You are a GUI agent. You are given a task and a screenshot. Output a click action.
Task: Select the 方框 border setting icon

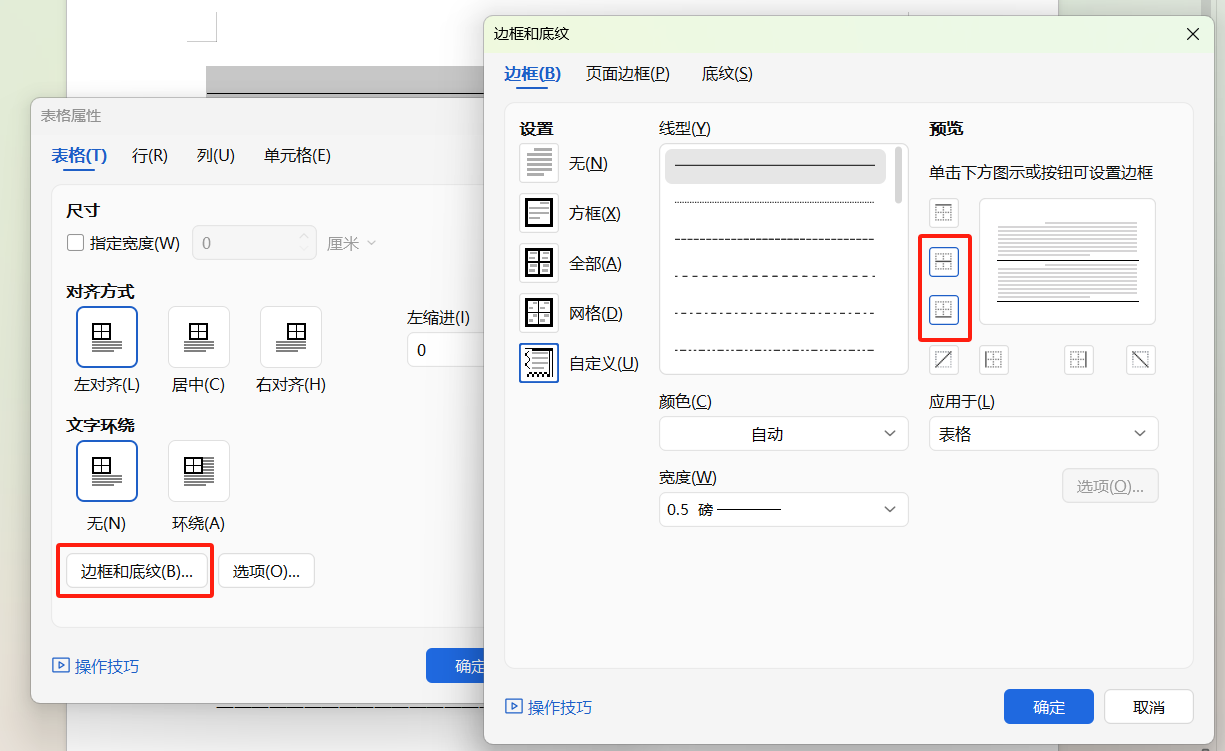pyautogui.click(x=538, y=212)
